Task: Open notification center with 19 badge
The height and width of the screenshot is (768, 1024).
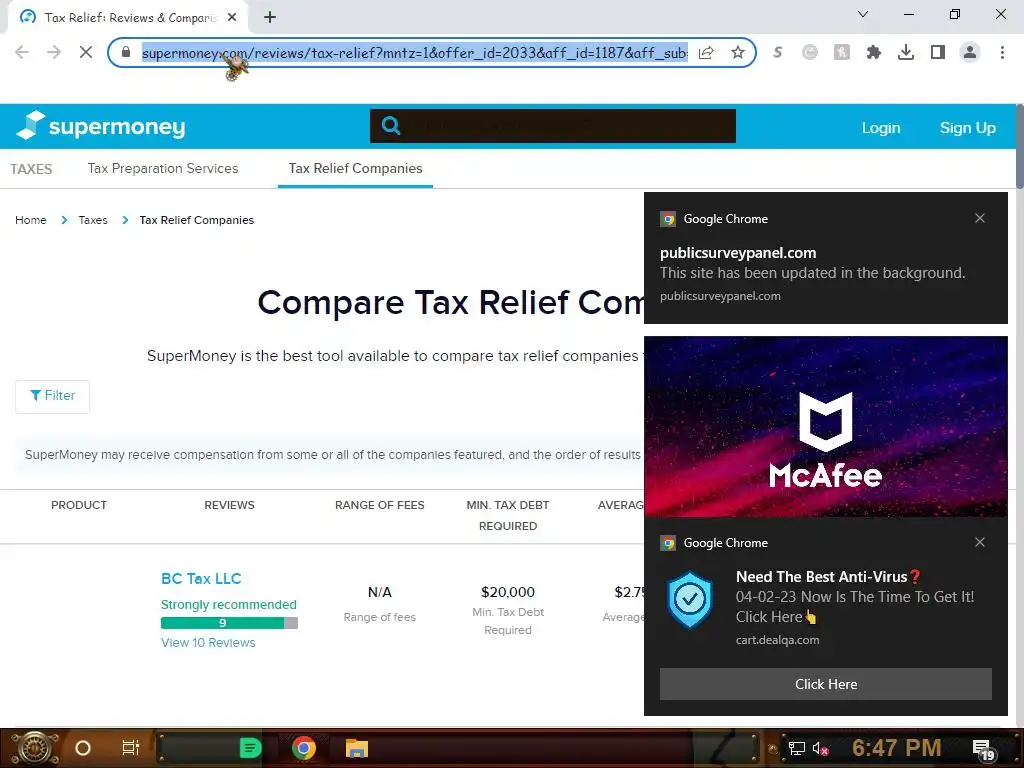Action: pos(983,750)
